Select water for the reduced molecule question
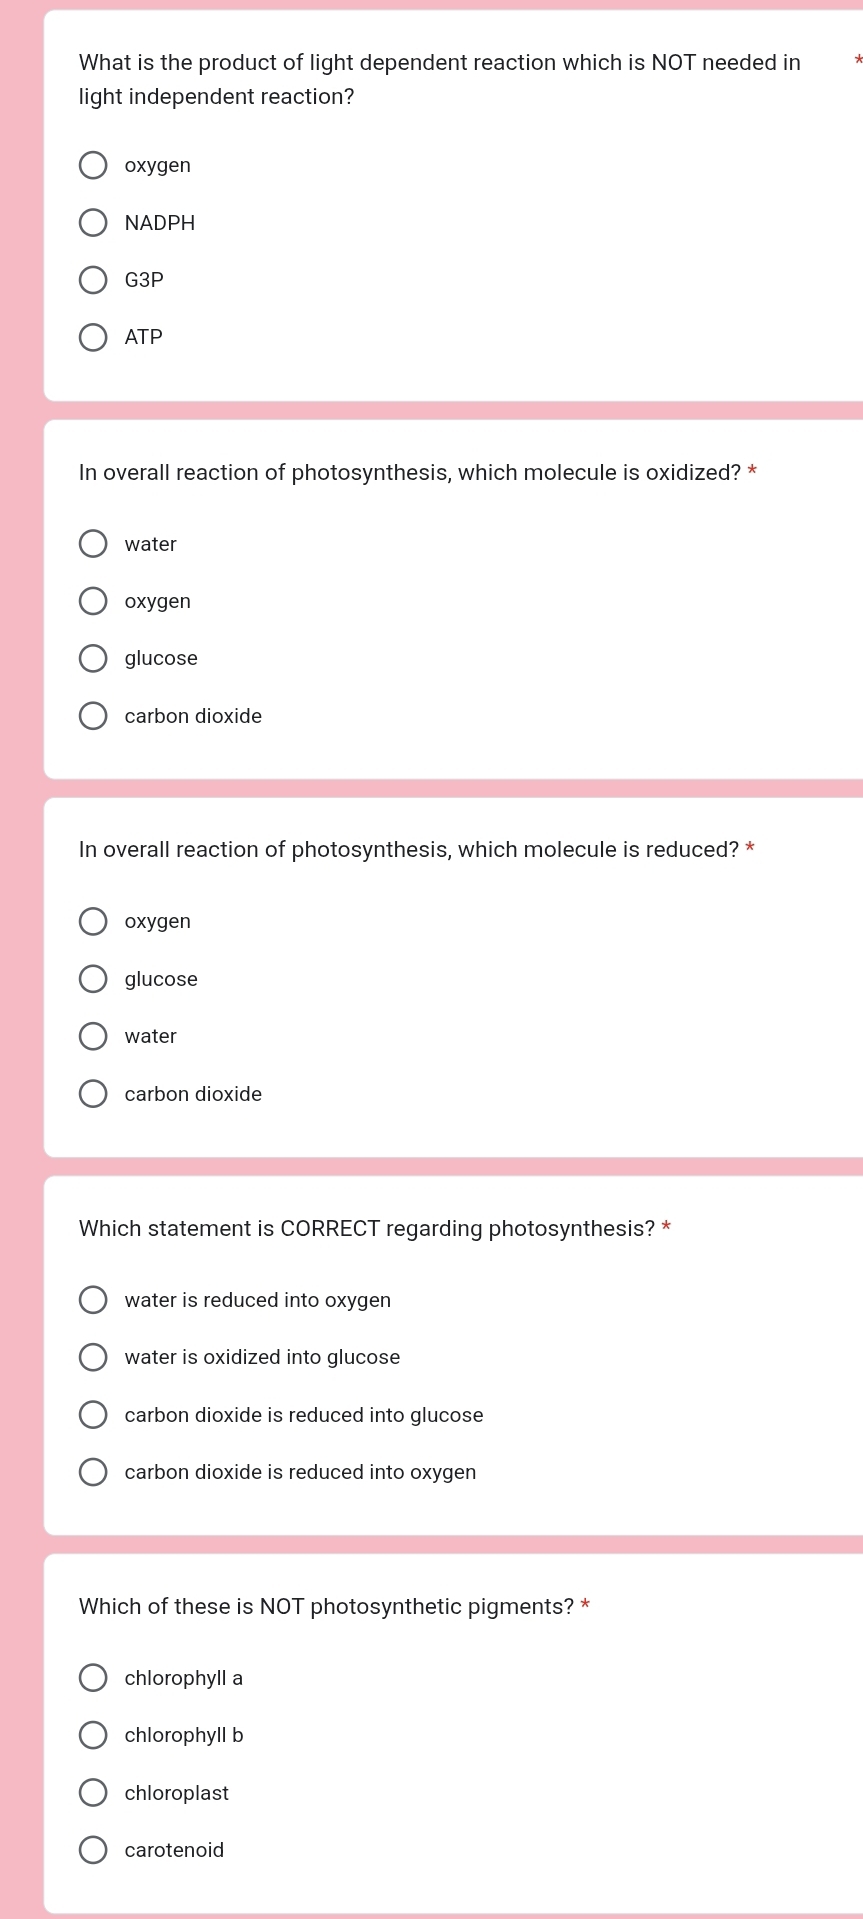This screenshot has height=1919, width=863. click(93, 1036)
